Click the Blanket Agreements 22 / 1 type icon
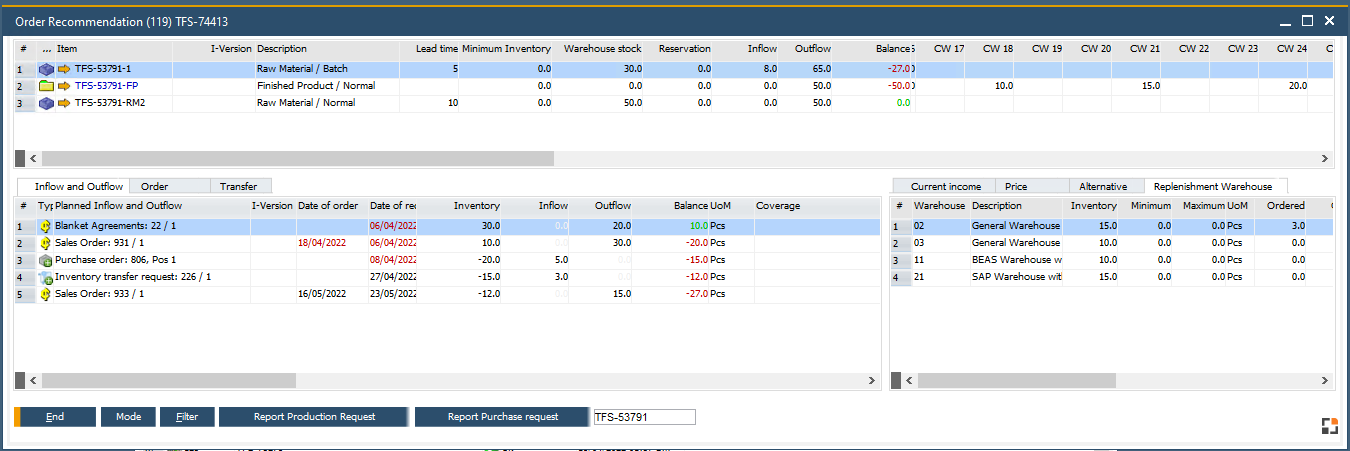 pyautogui.click(x=45, y=227)
